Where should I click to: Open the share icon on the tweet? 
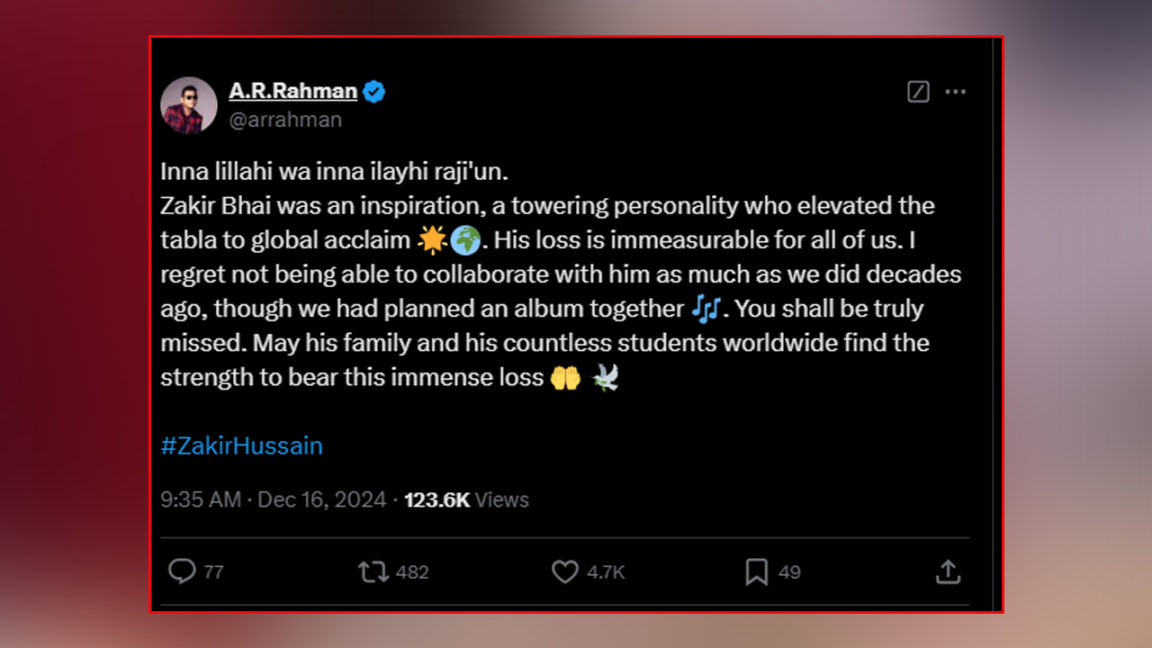coord(948,571)
